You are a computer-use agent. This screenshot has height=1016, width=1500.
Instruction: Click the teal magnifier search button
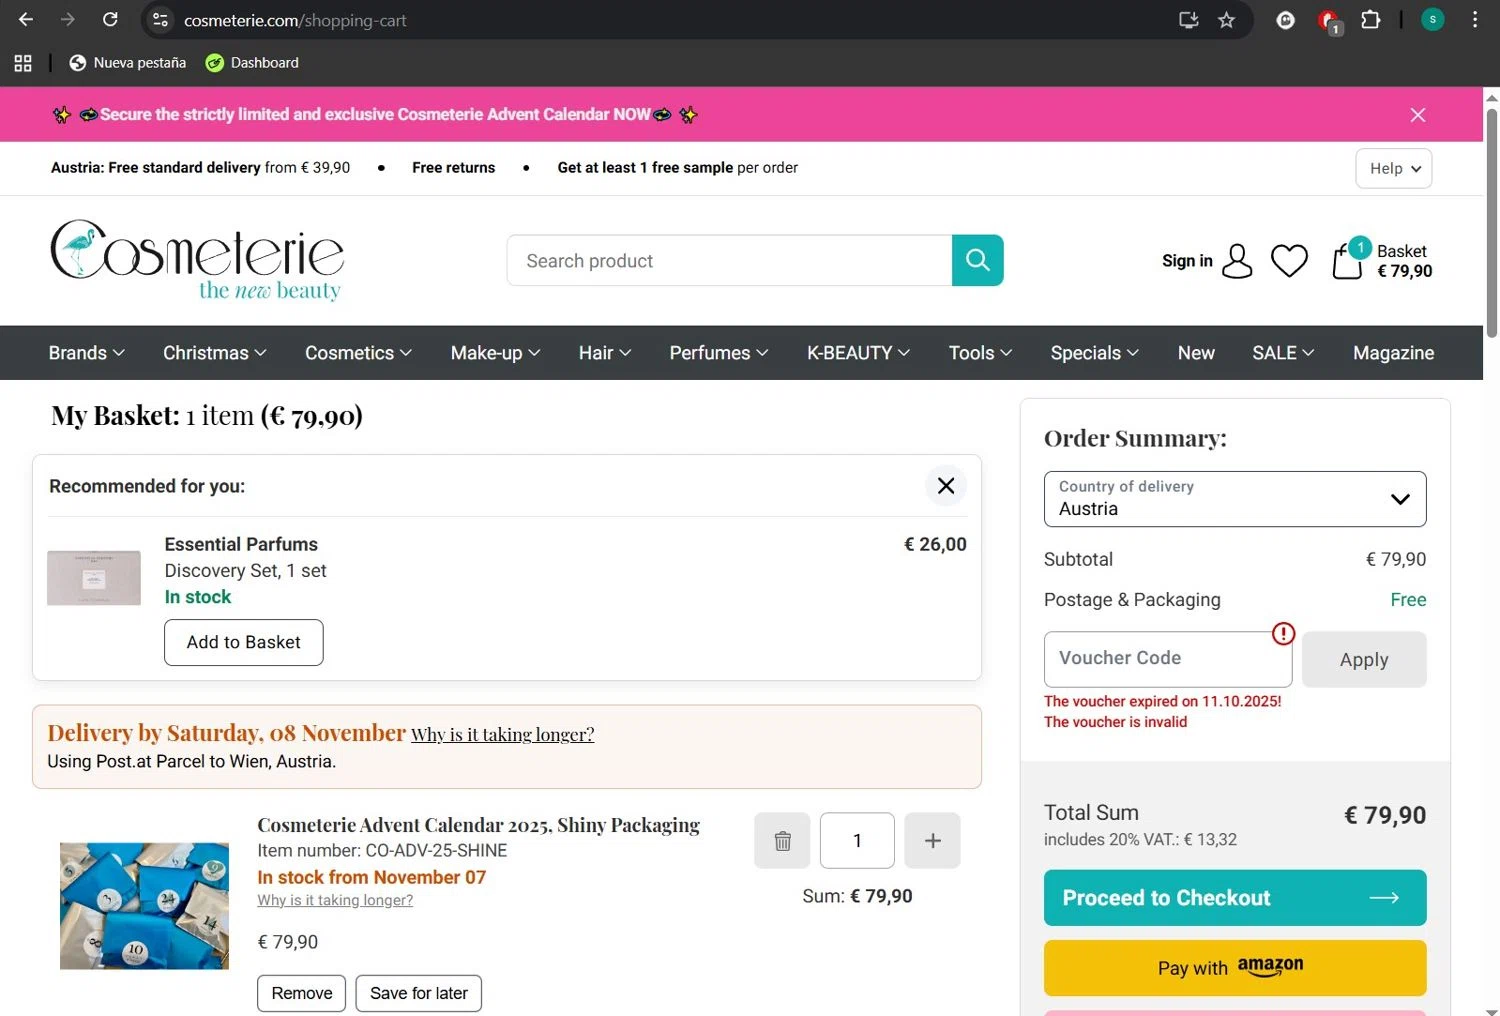tap(978, 261)
